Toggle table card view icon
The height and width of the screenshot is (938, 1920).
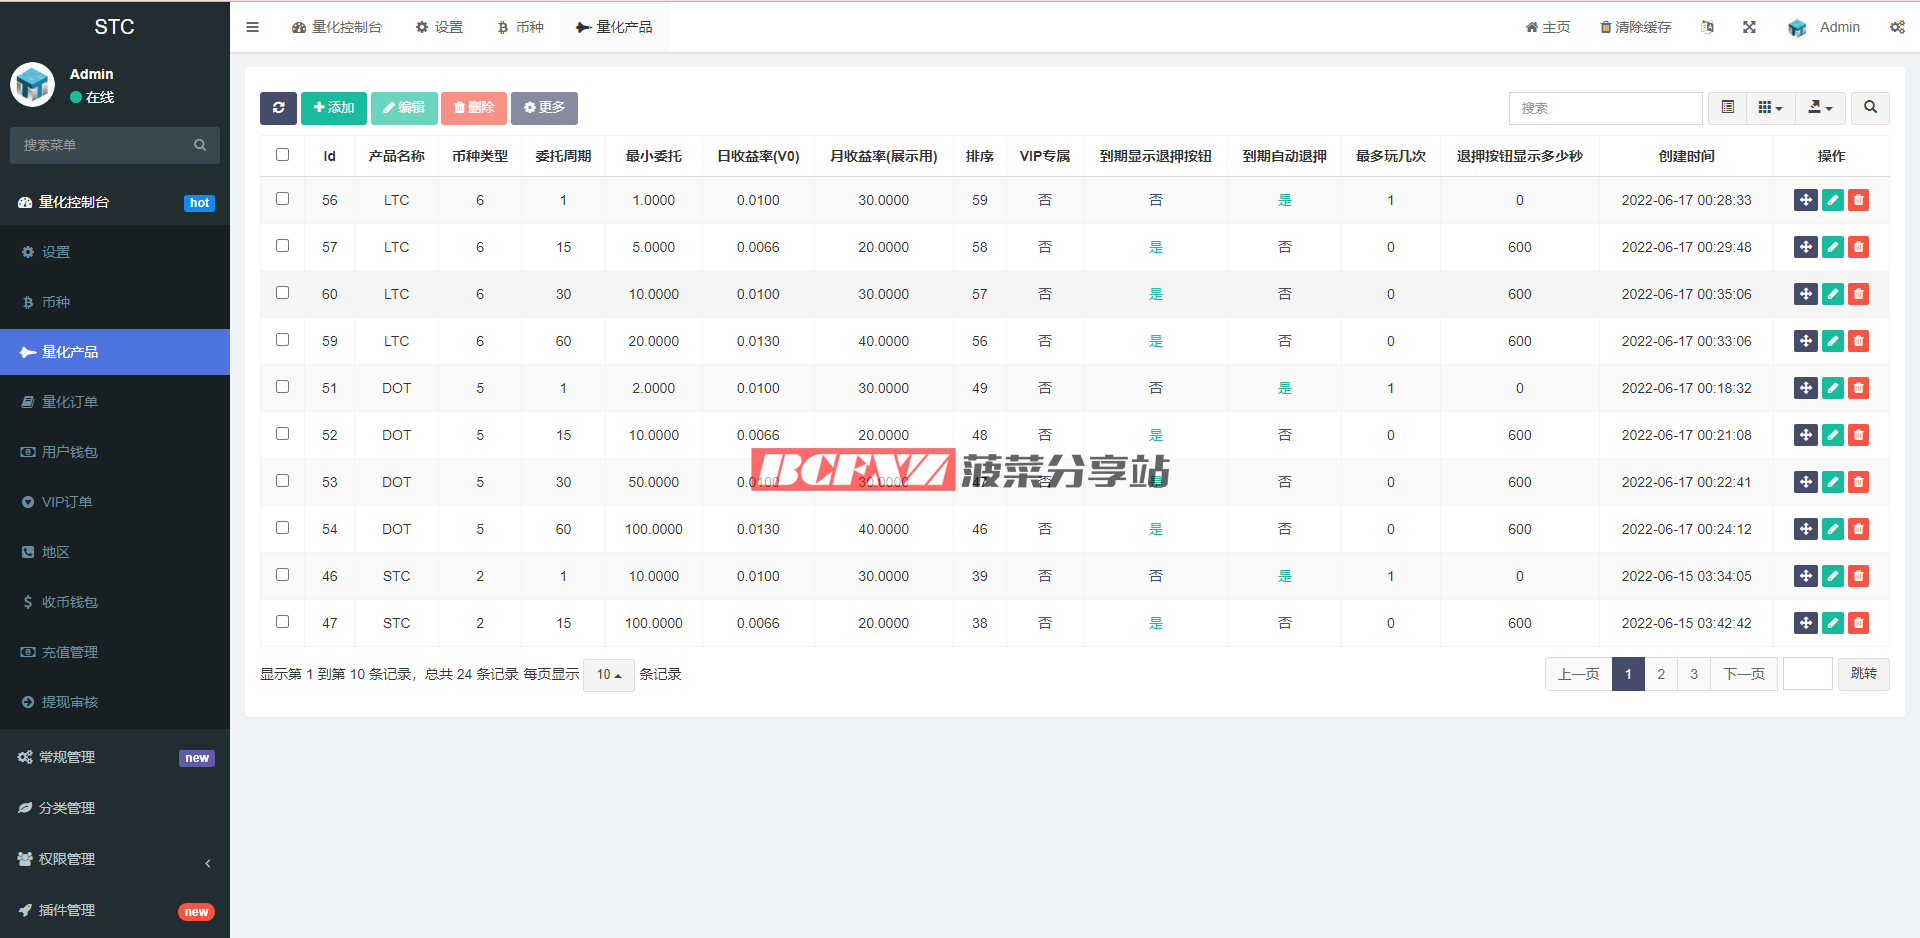pos(1727,108)
